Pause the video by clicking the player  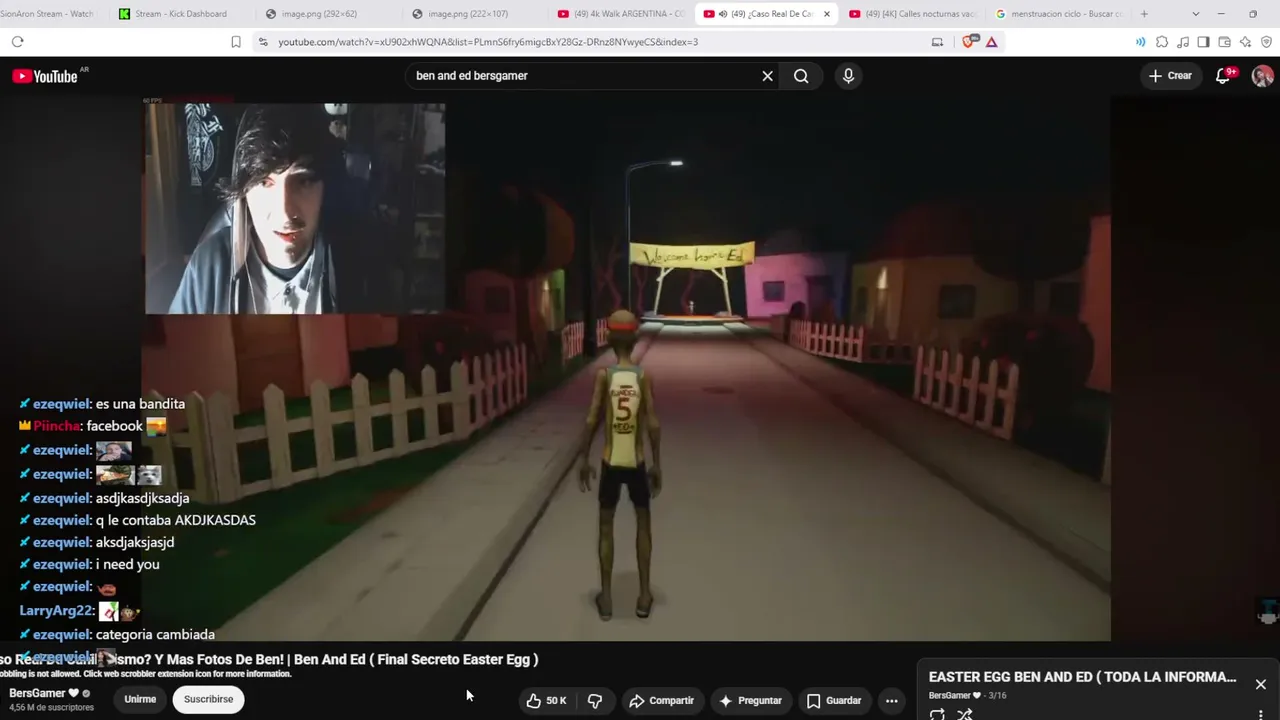coord(626,370)
